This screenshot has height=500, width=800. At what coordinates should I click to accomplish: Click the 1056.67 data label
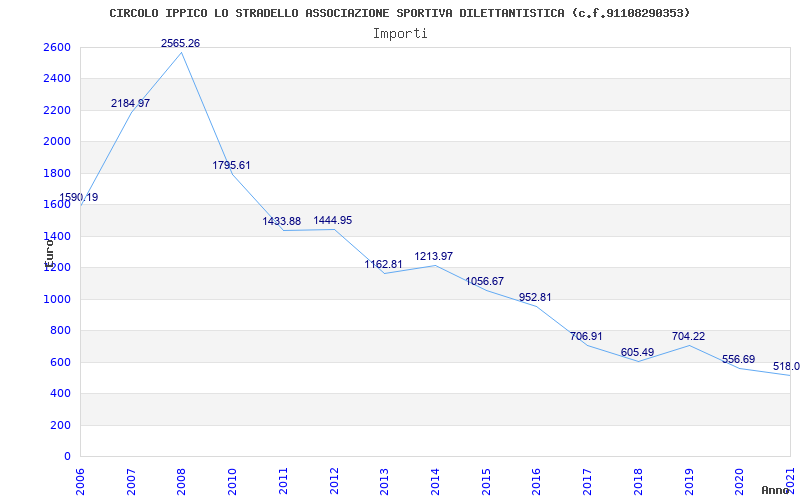tap(484, 281)
